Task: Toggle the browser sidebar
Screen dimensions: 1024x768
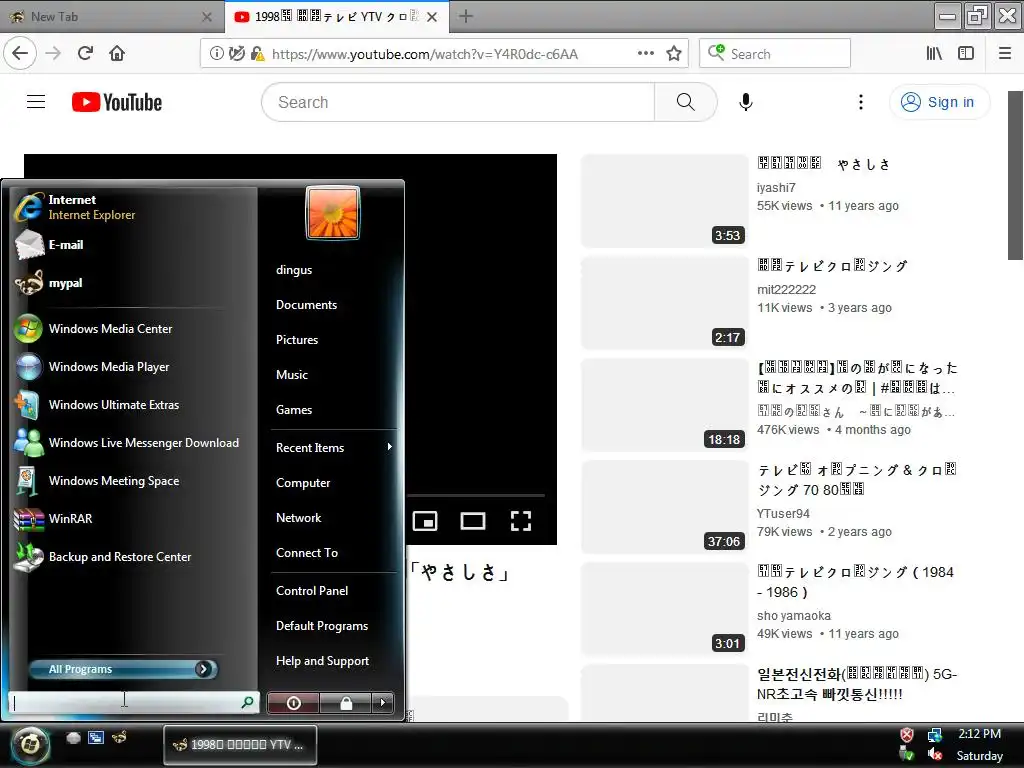Action: coord(966,54)
